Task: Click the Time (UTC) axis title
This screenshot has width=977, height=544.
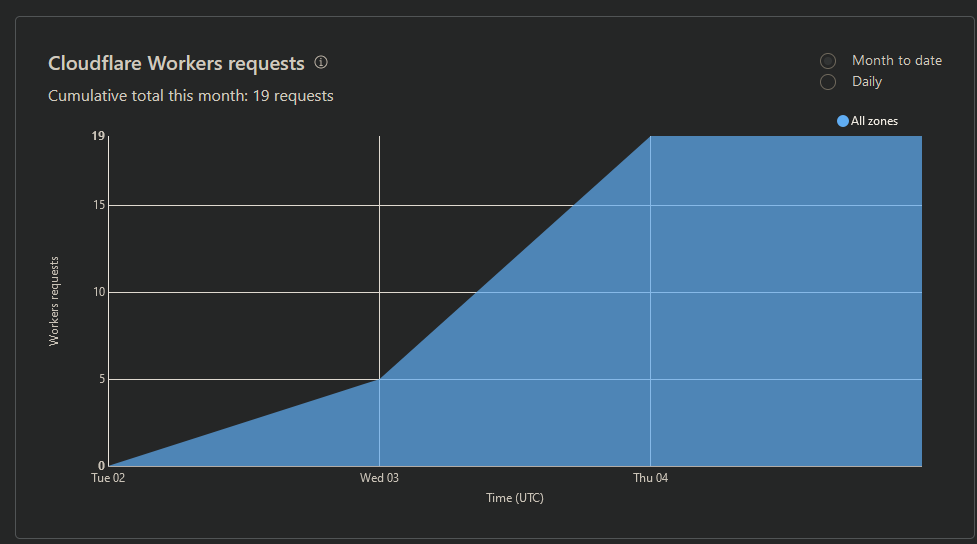Action: tap(515, 498)
